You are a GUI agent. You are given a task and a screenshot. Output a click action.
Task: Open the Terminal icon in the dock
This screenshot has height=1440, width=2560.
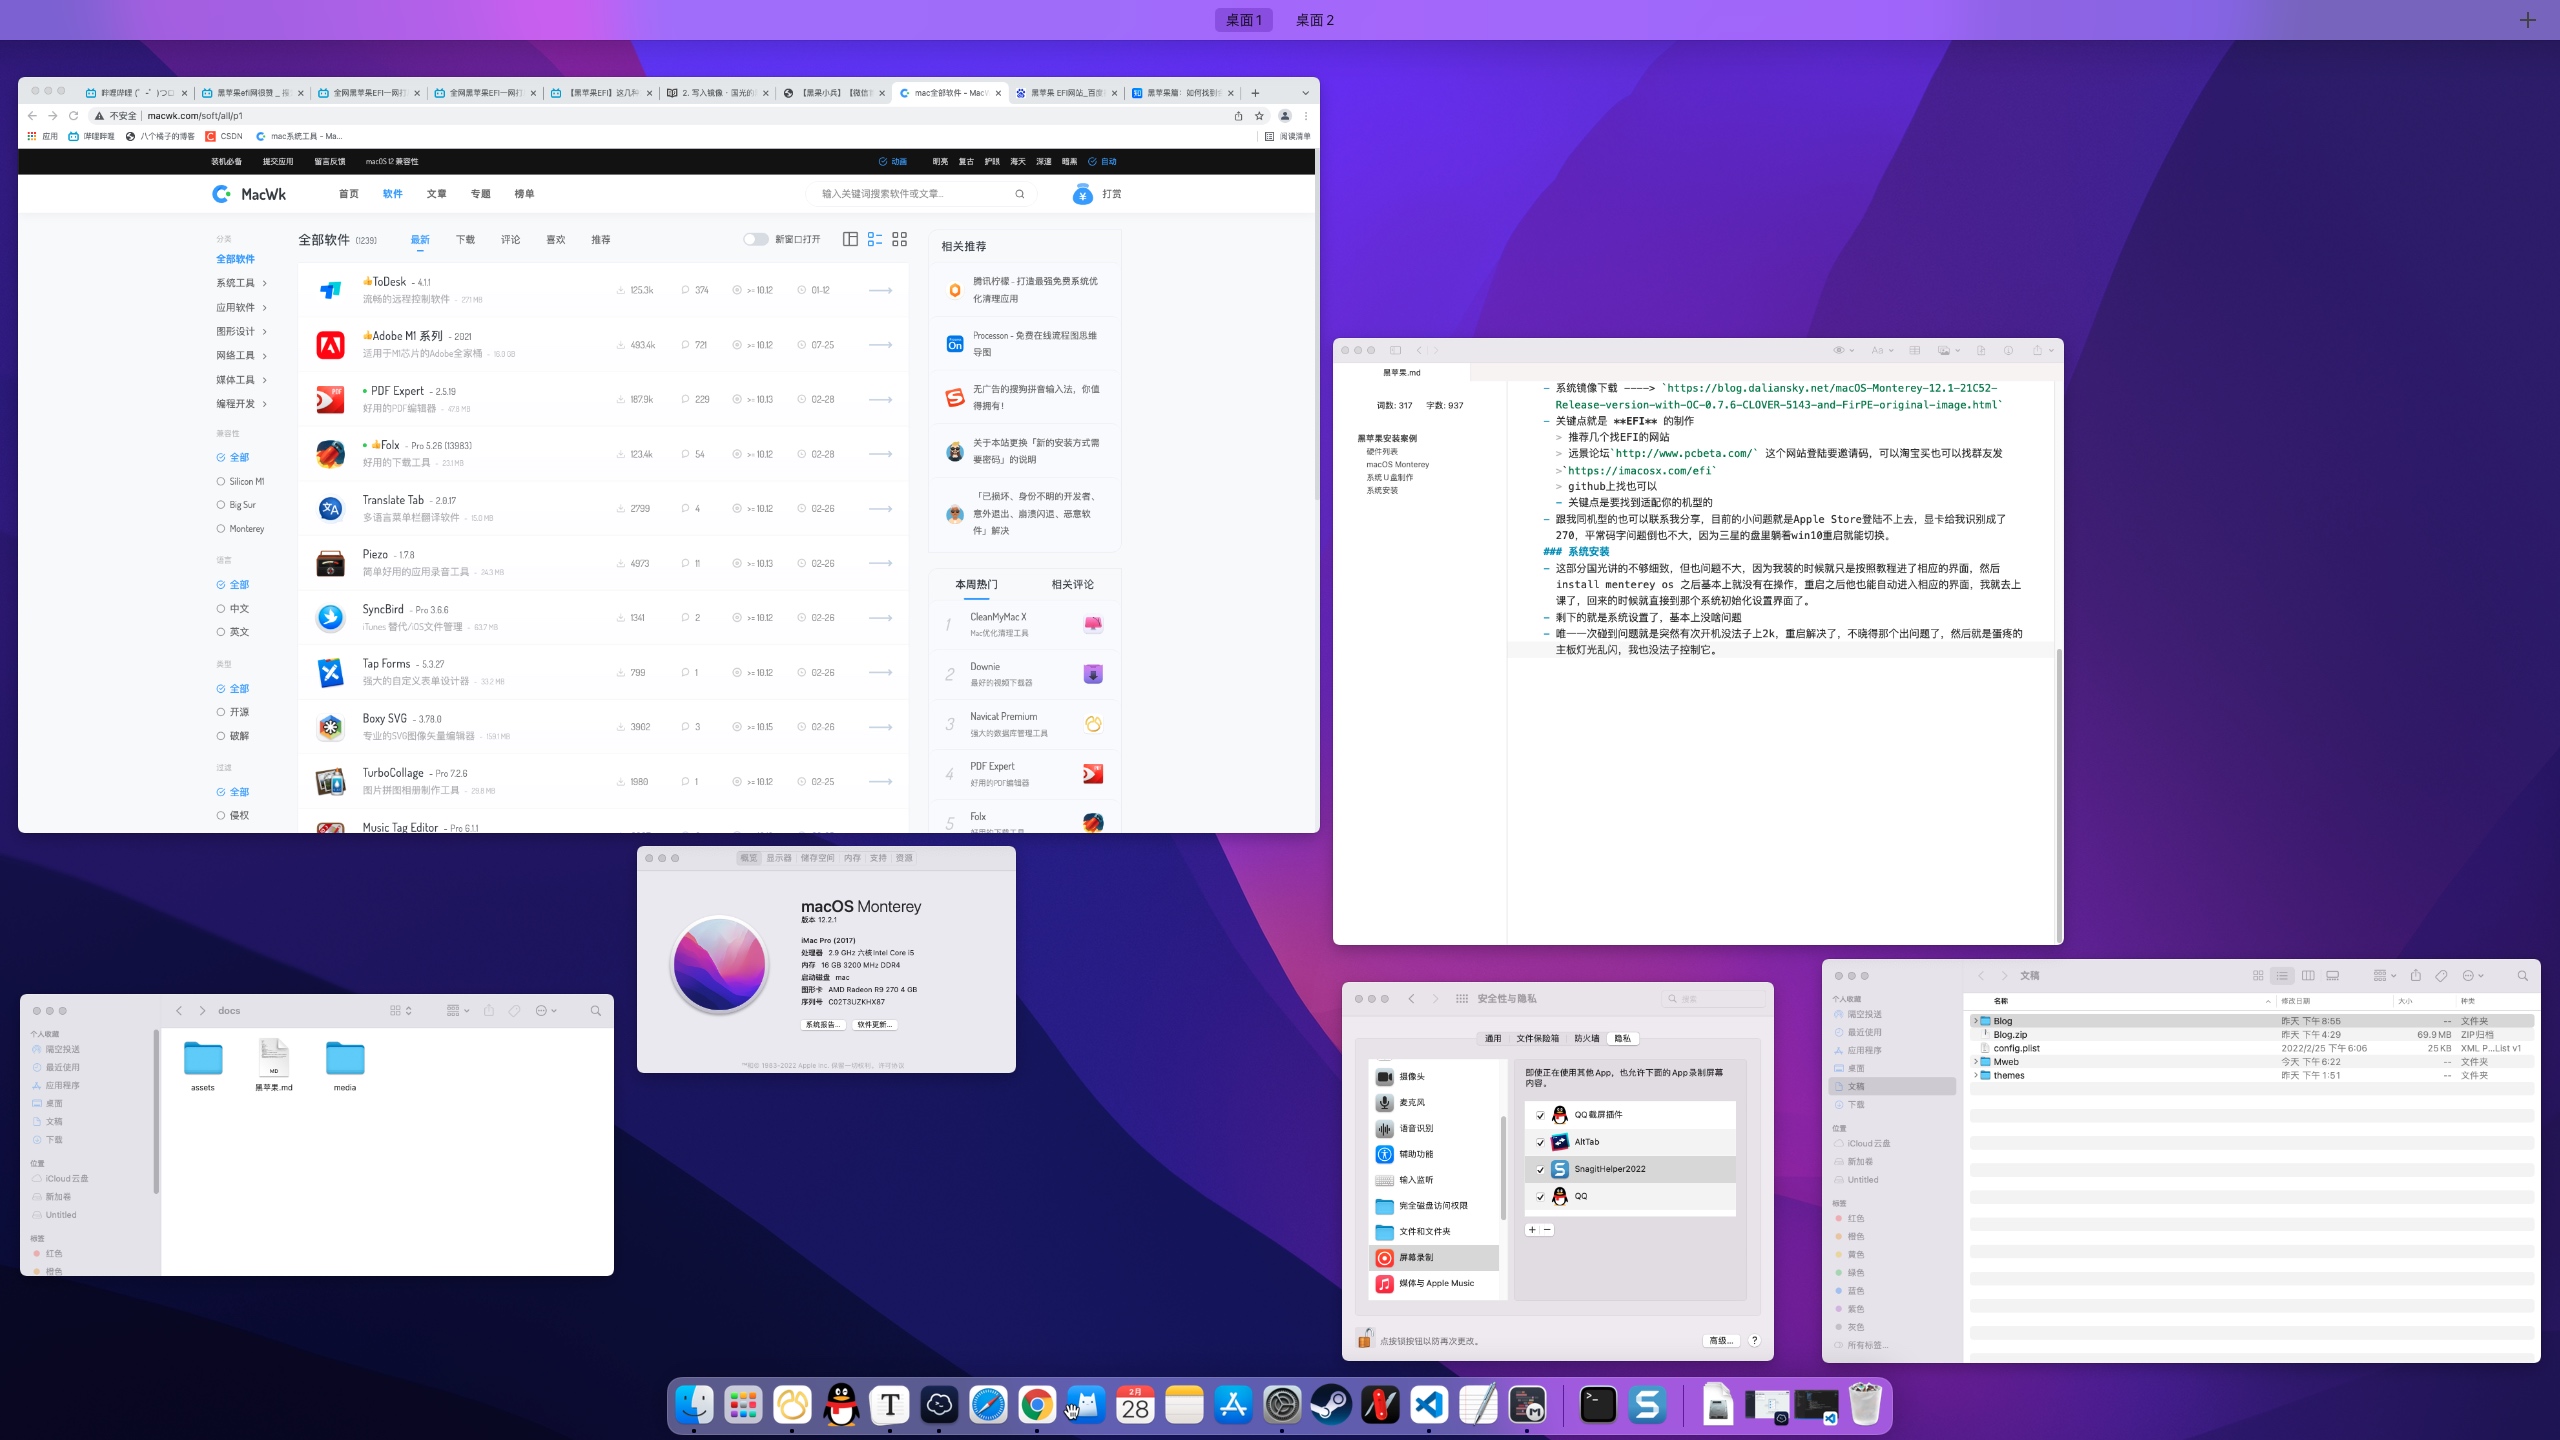click(1597, 1405)
